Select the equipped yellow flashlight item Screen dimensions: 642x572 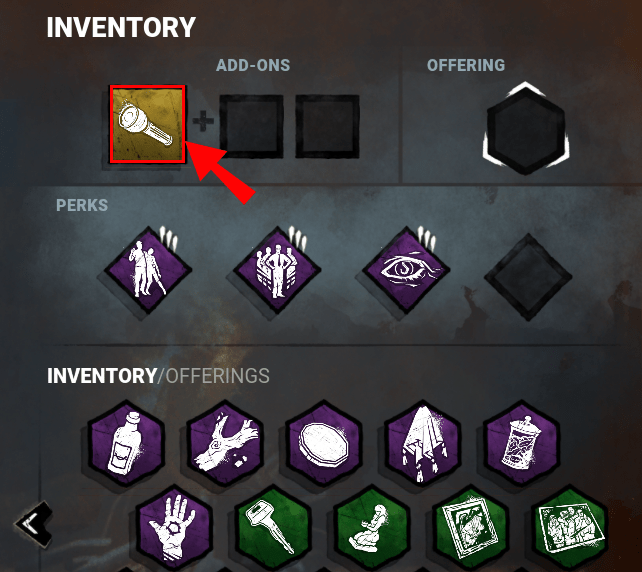tap(147, 124)
